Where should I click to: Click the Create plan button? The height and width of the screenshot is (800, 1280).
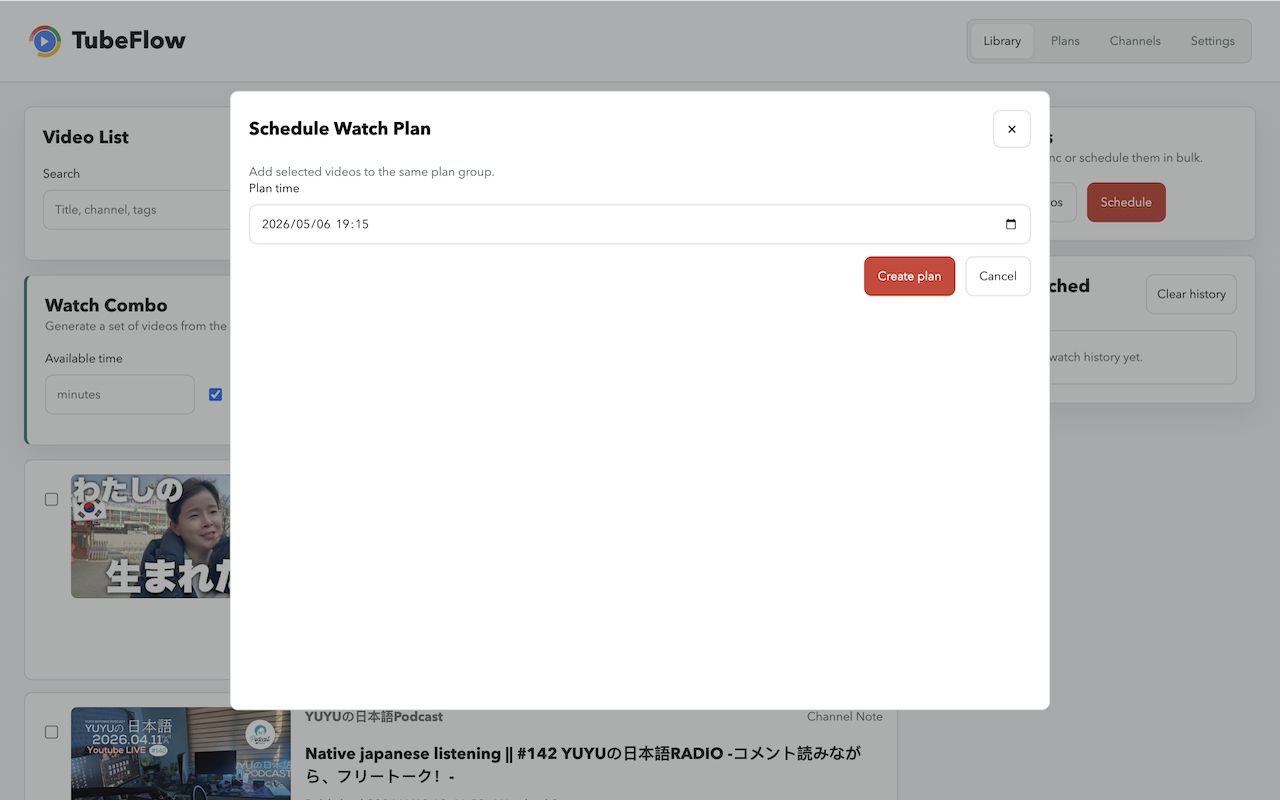(x=909, y=276)
